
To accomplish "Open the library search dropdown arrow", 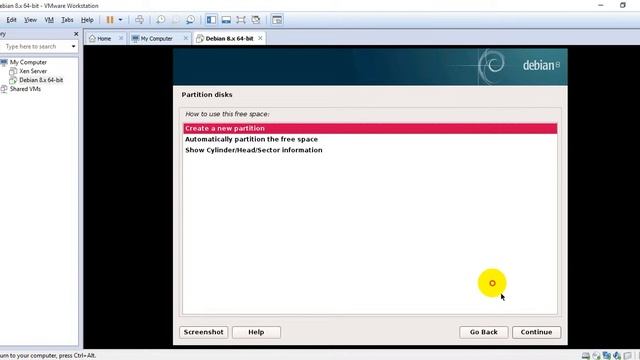I will click(73, 47).
